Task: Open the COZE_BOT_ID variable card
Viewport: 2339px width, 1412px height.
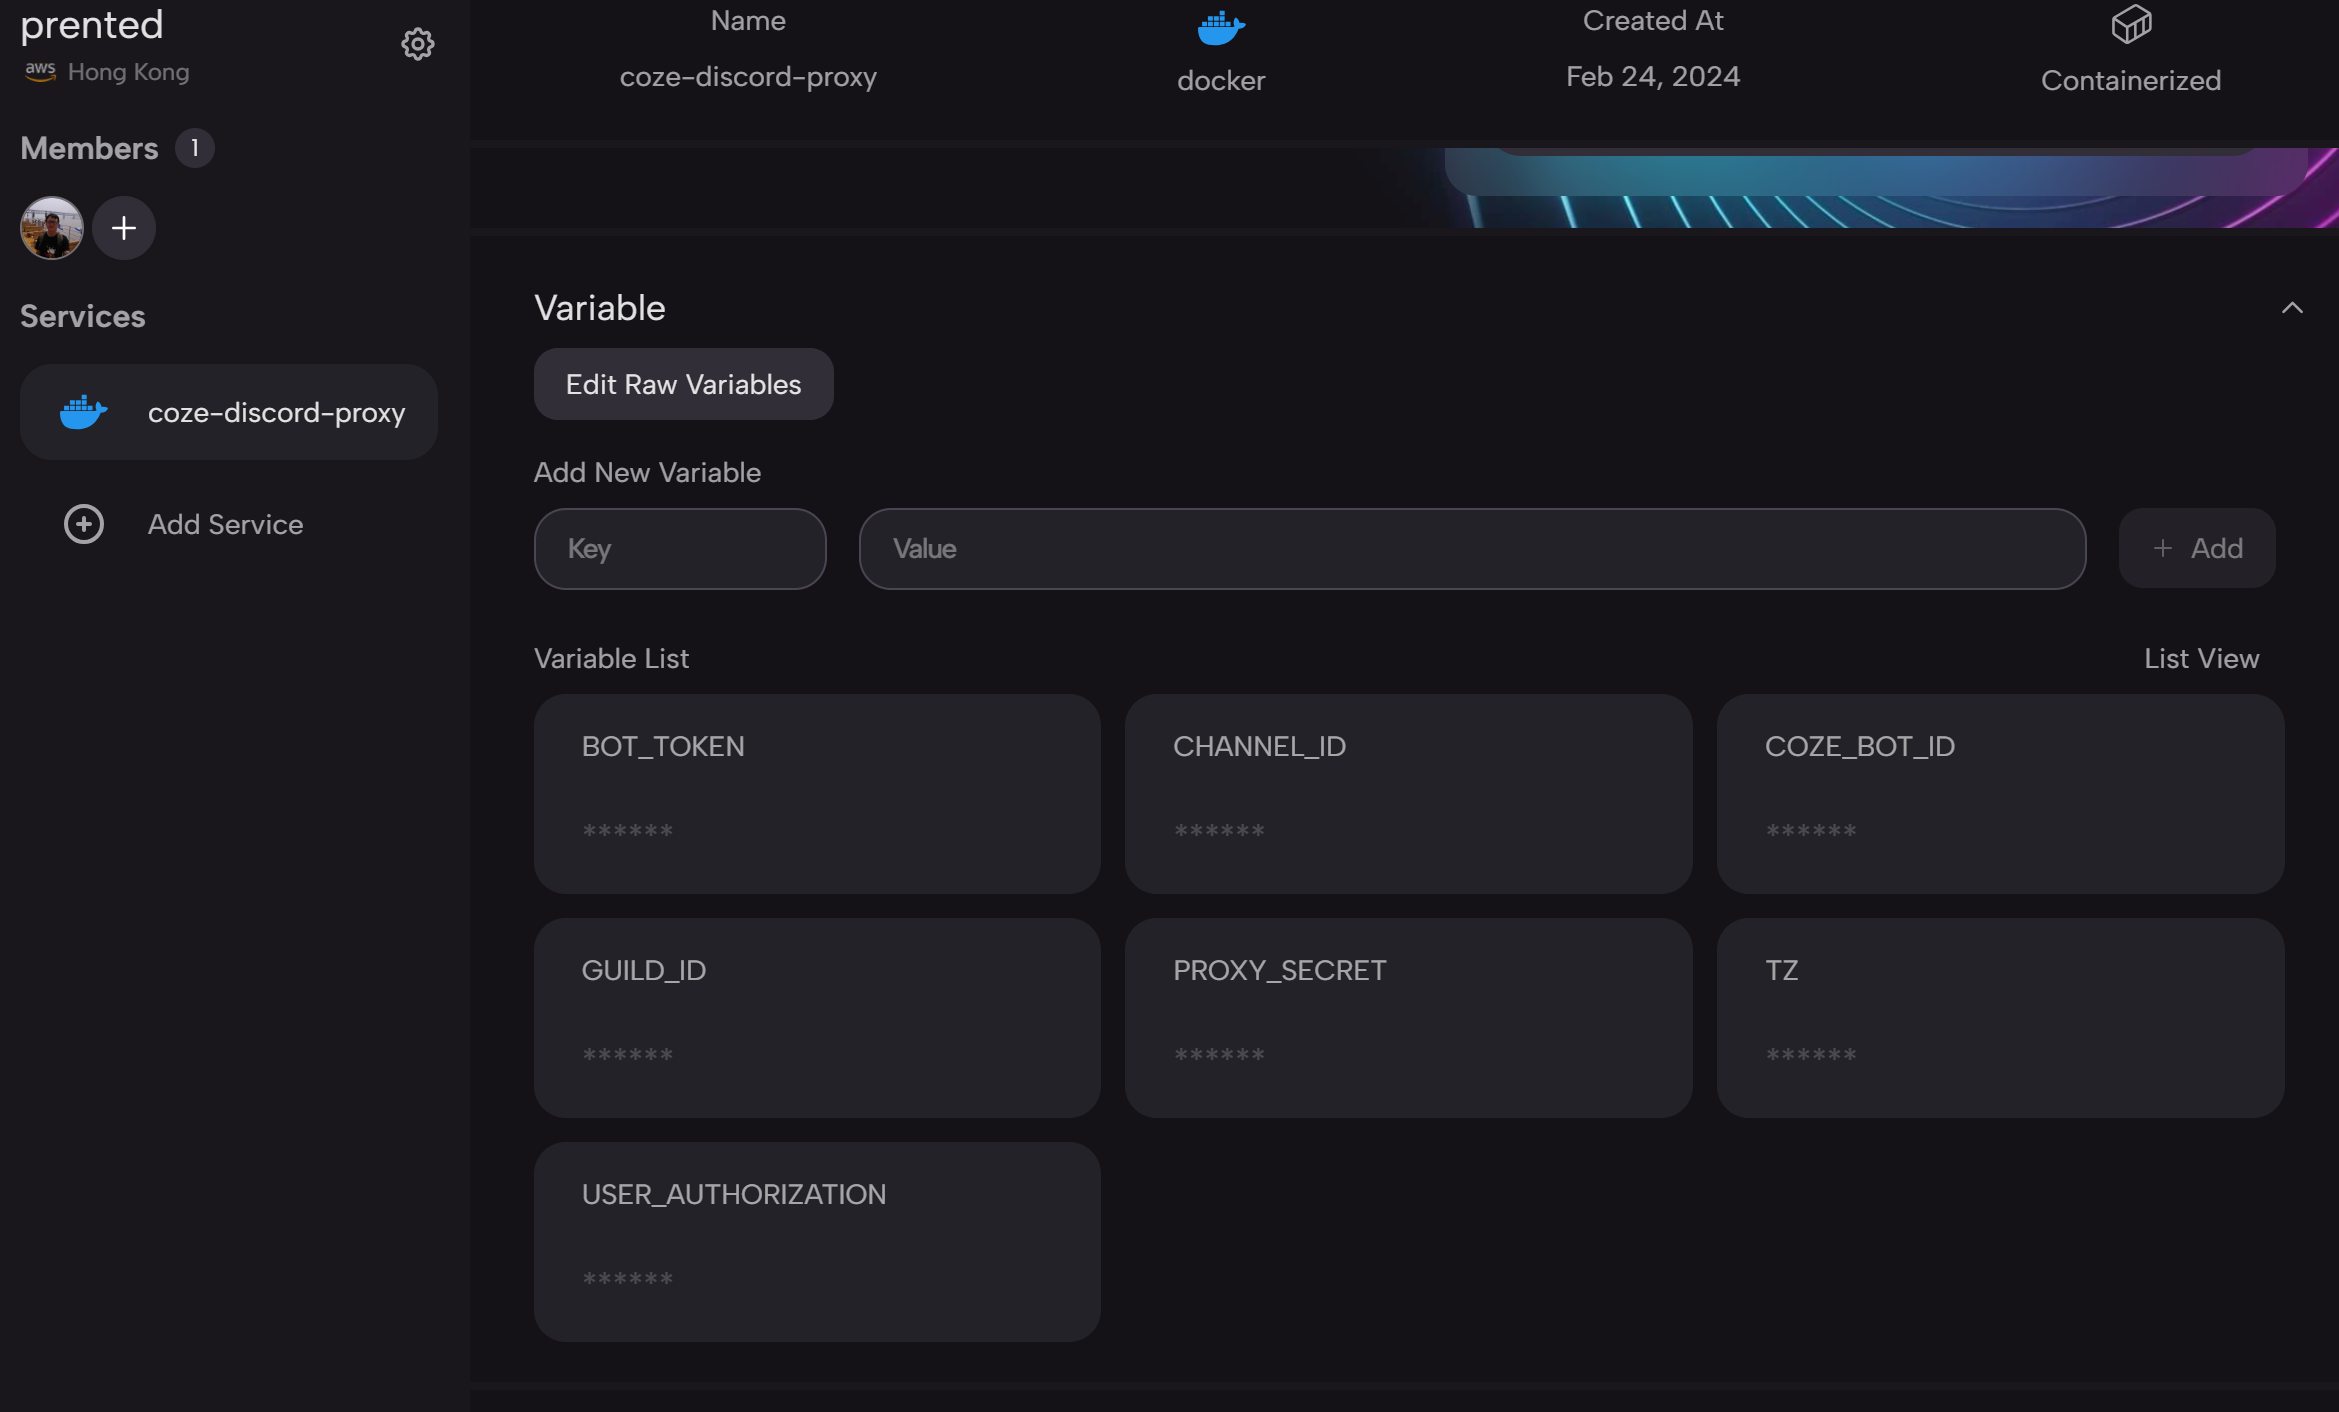Action: click(1999, 794)
